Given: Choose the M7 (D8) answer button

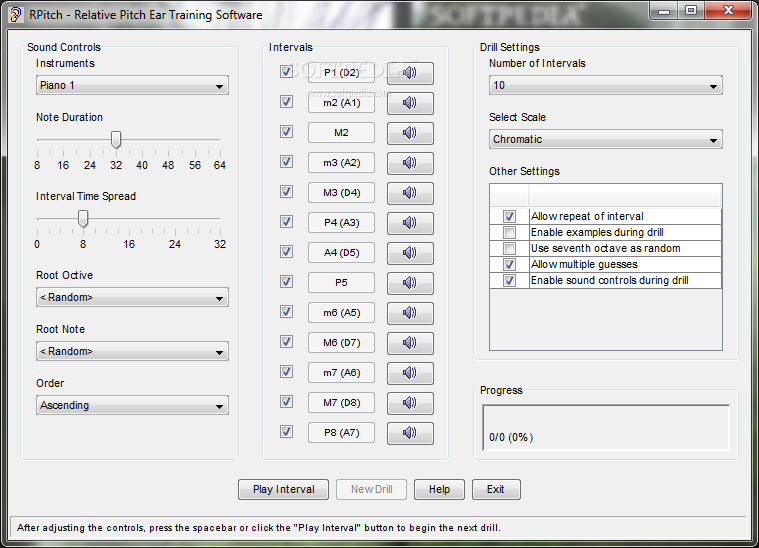Looking at the screenshot, I should pos(341,403).
